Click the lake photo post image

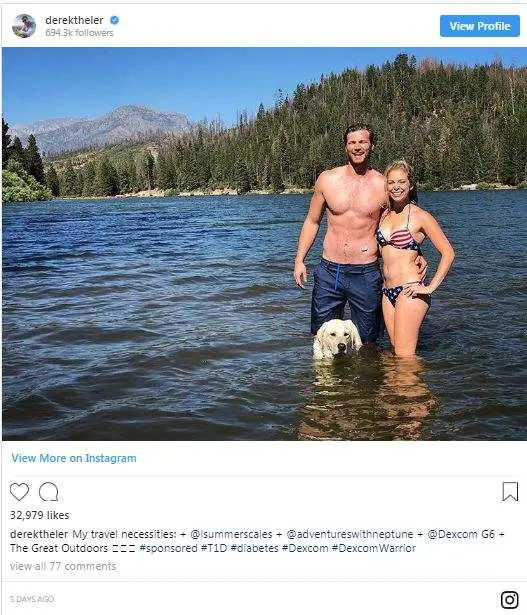point(264,244)
